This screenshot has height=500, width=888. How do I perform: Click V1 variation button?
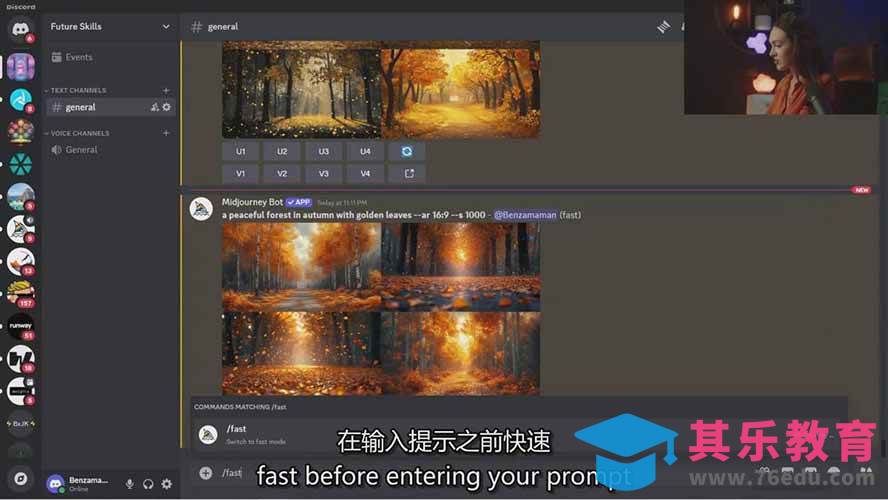pos(241,174)
